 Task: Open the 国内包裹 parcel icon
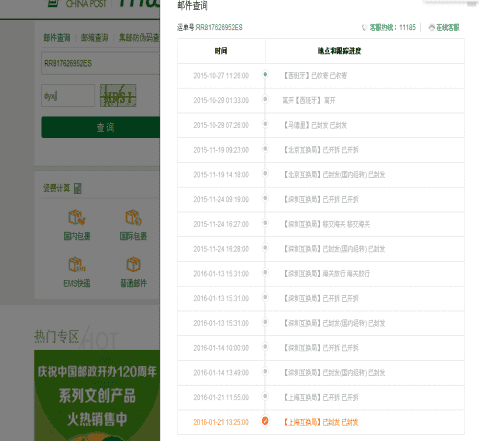[77, 218]
